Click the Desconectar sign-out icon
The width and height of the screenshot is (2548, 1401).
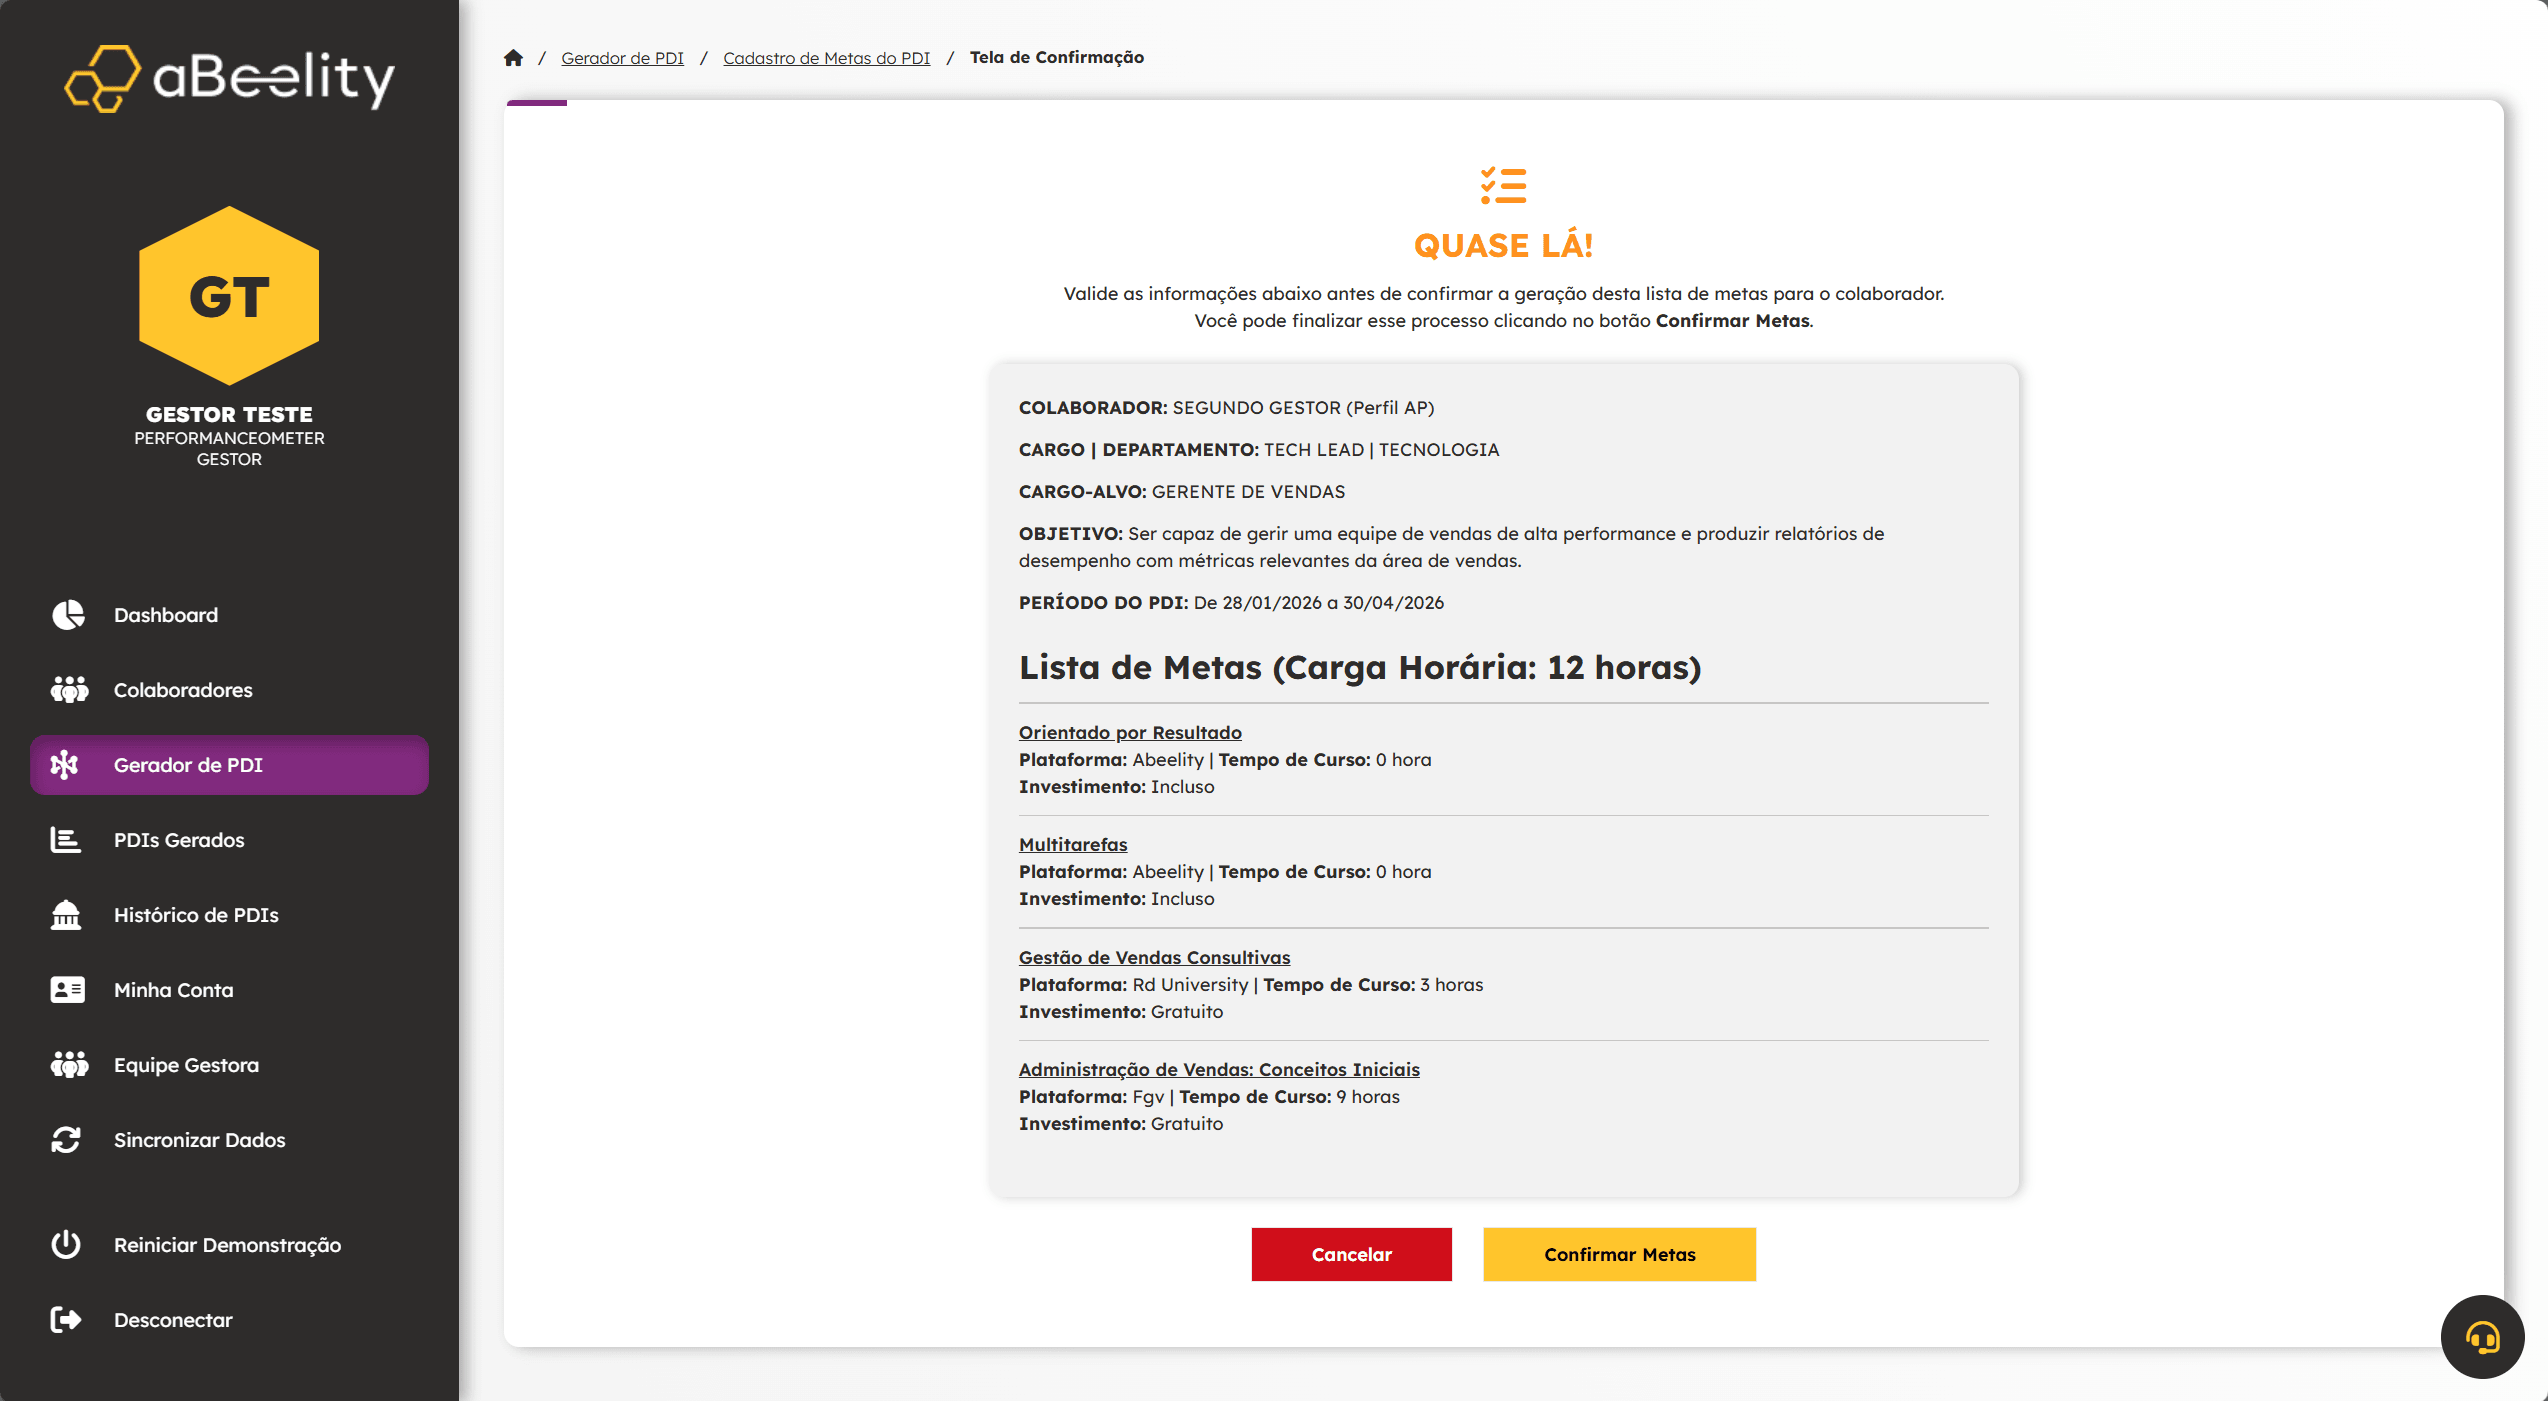[x=66, y=1320]
